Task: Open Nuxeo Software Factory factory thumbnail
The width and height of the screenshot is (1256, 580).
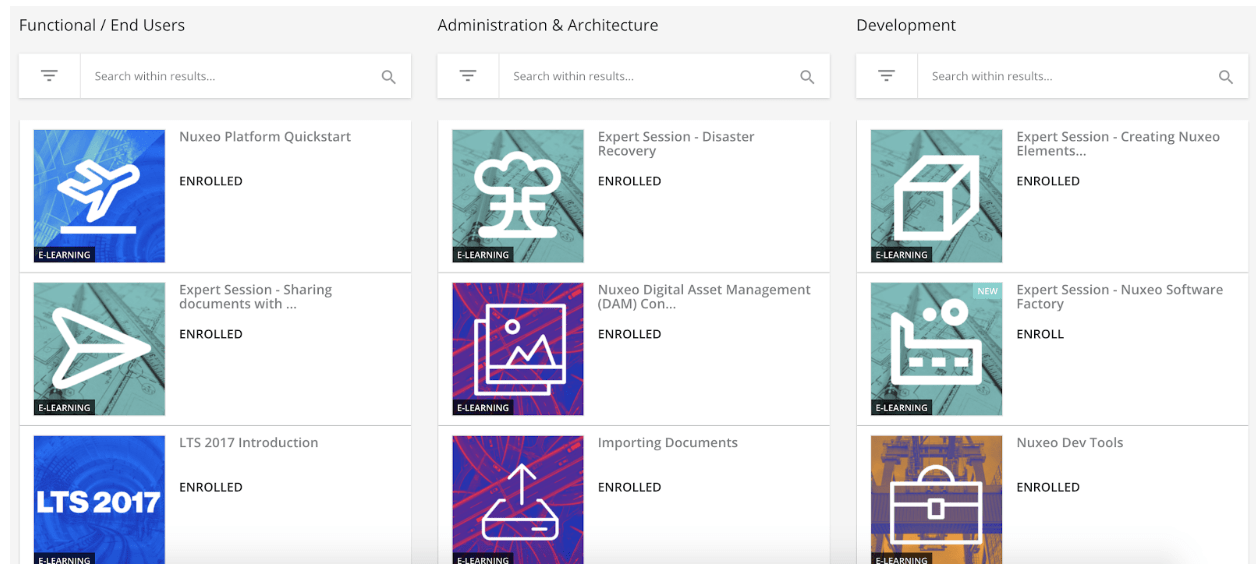Action: click(937, 349)
